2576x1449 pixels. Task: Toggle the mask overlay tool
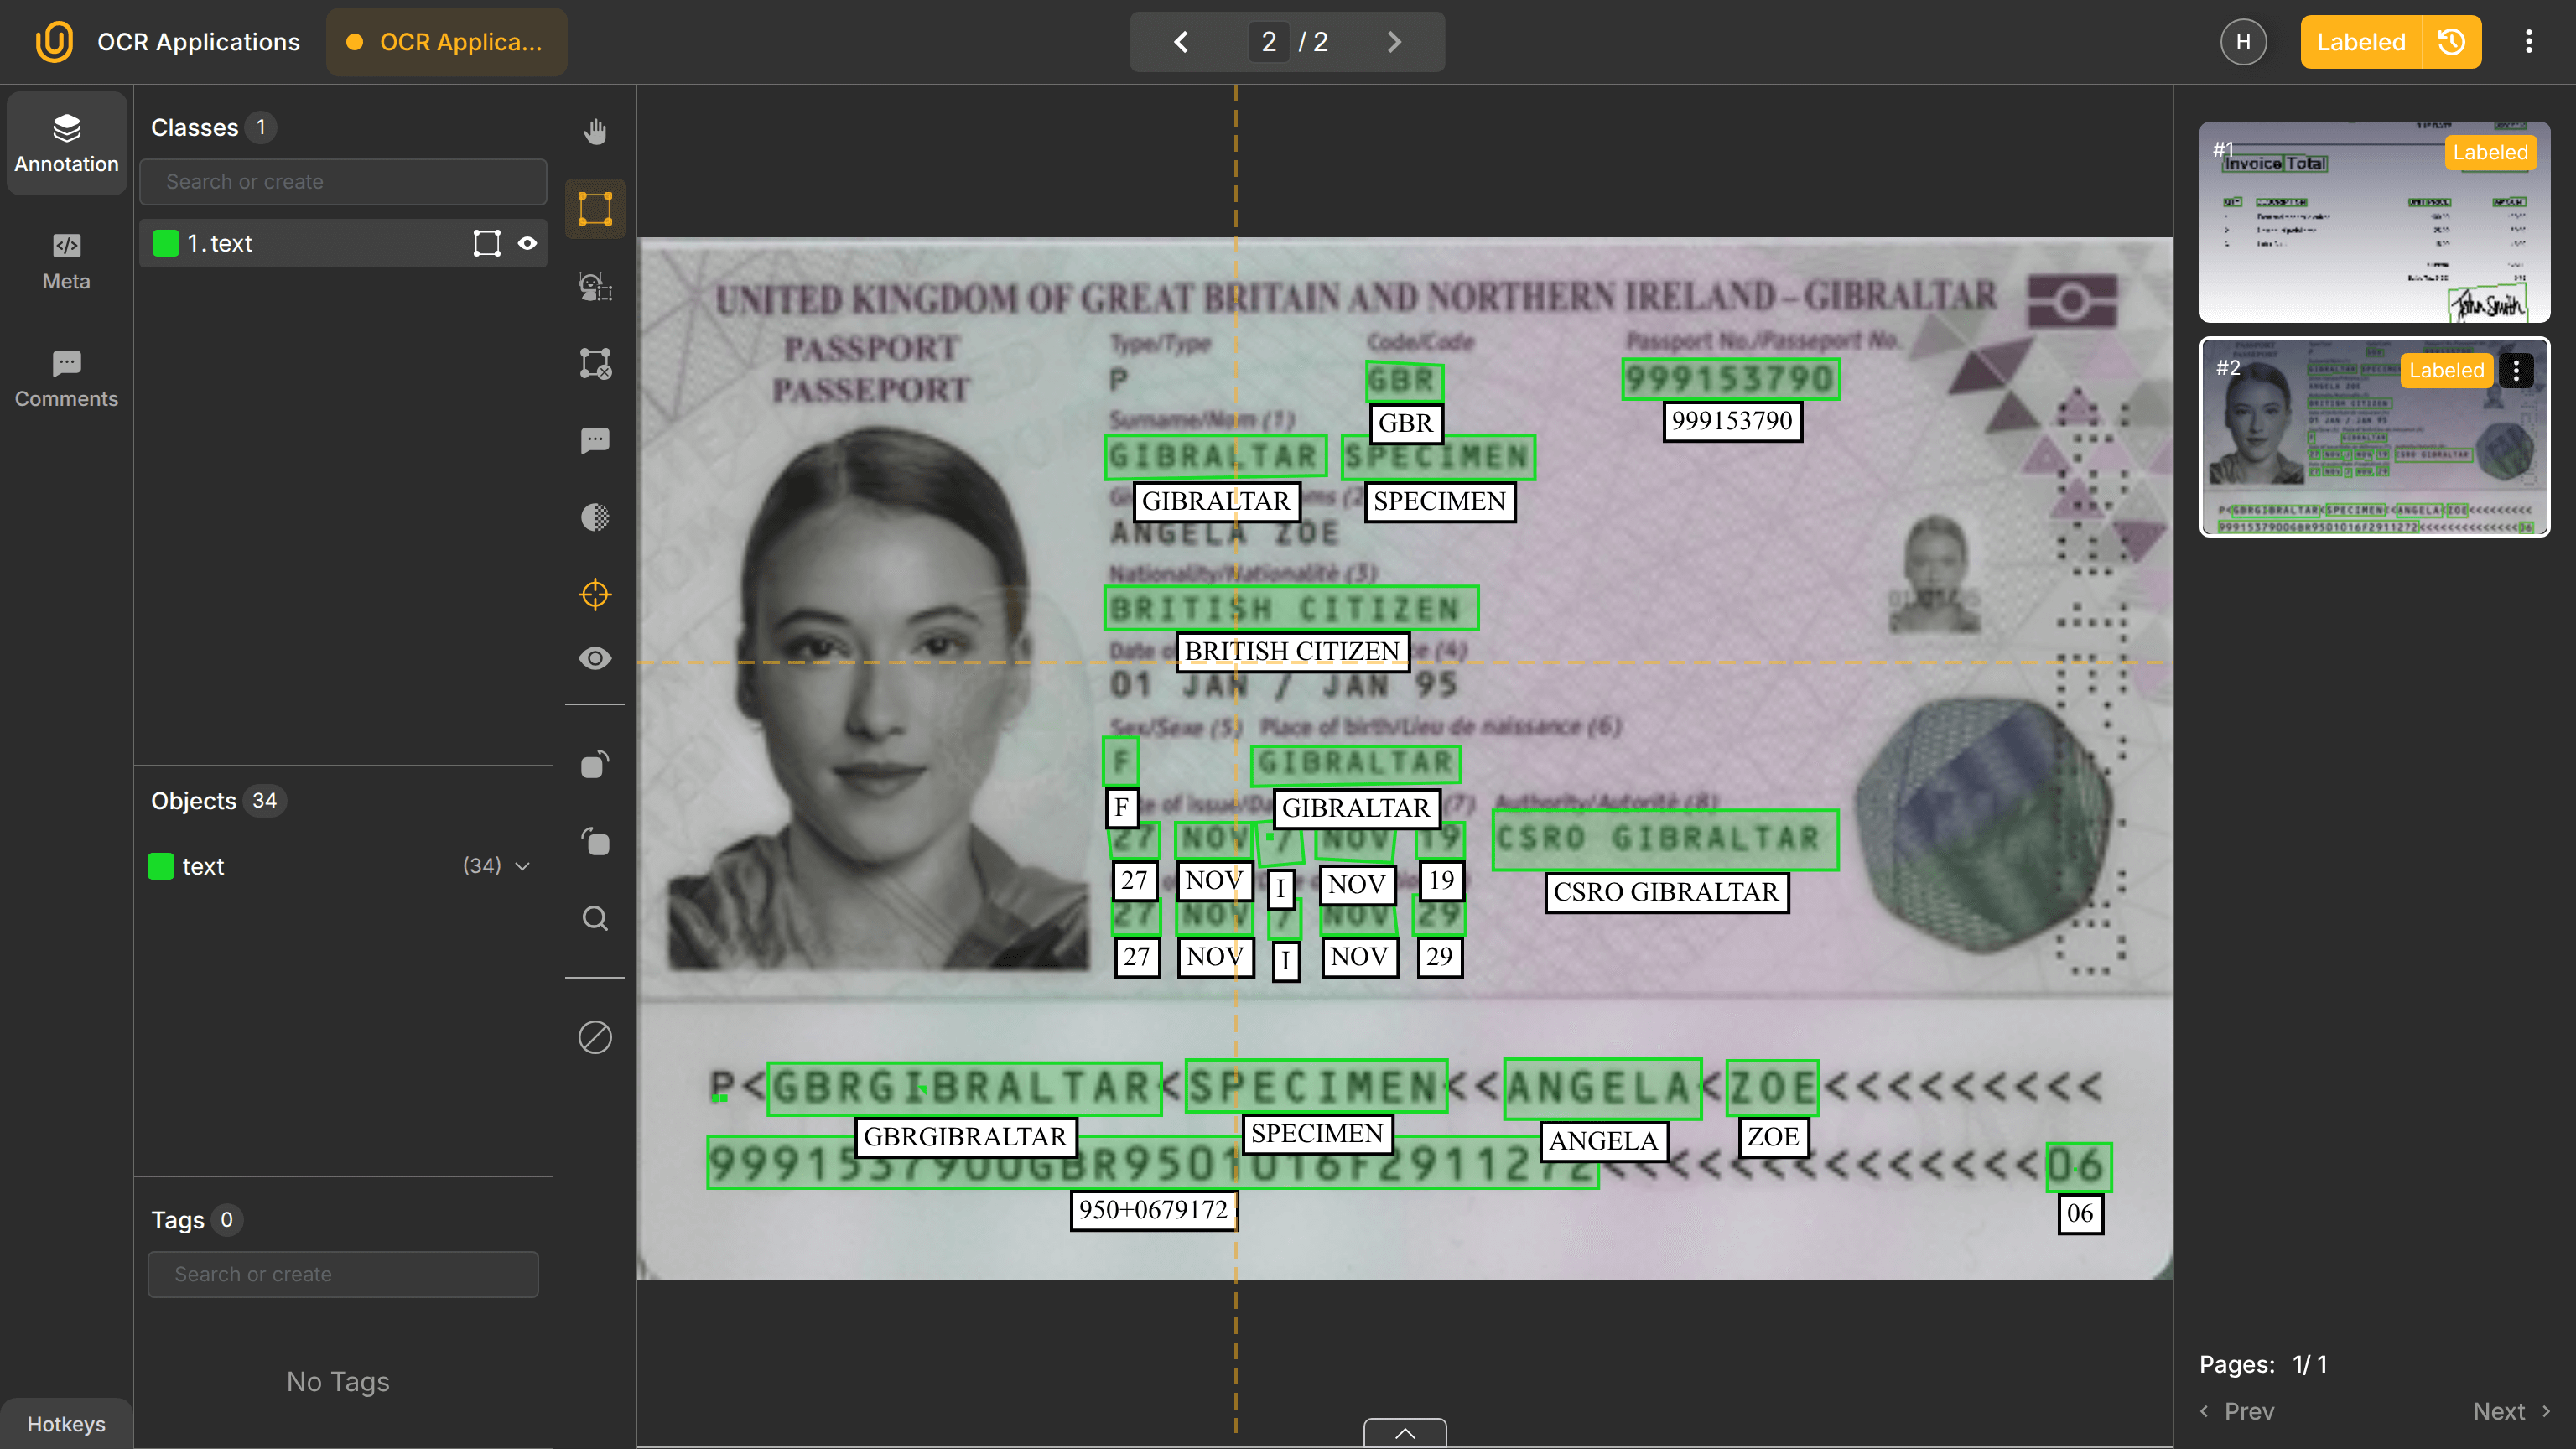[x=595, y=517]
